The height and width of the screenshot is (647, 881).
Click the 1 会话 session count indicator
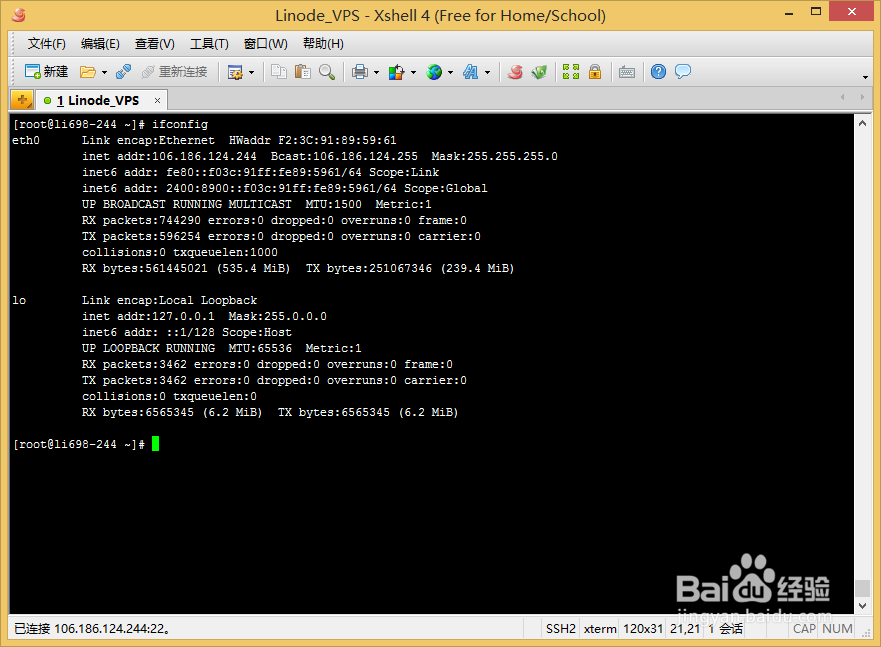tap(725, 628)
